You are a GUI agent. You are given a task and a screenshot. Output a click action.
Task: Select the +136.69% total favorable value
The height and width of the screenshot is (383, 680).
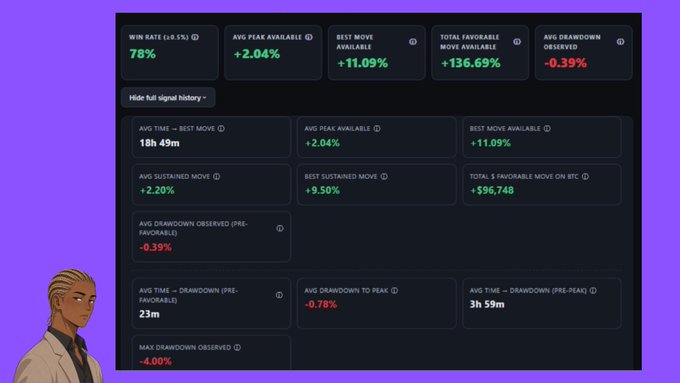(x=471, y=63)
